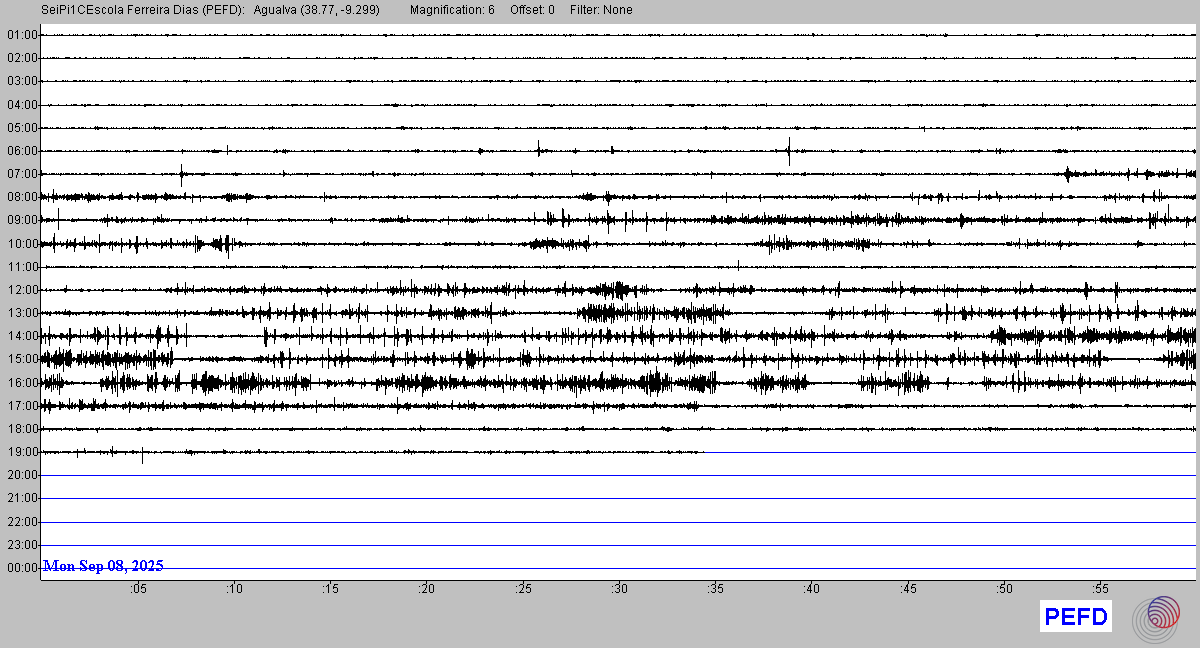Click the 10:00 hour label
Screen dimensions: 1200x648
[x=22, y=244]
